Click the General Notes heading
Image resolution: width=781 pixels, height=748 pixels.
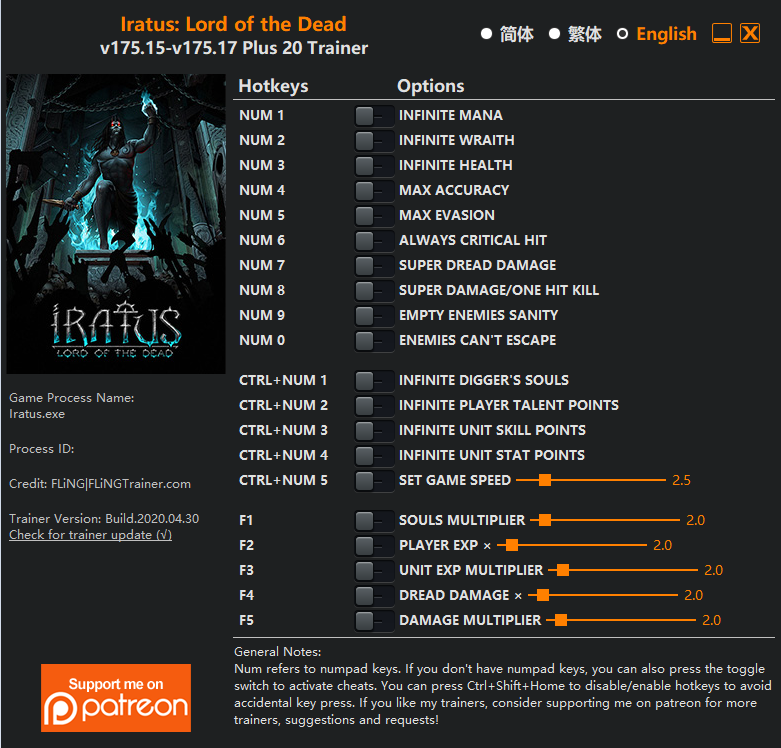(277, 652)
